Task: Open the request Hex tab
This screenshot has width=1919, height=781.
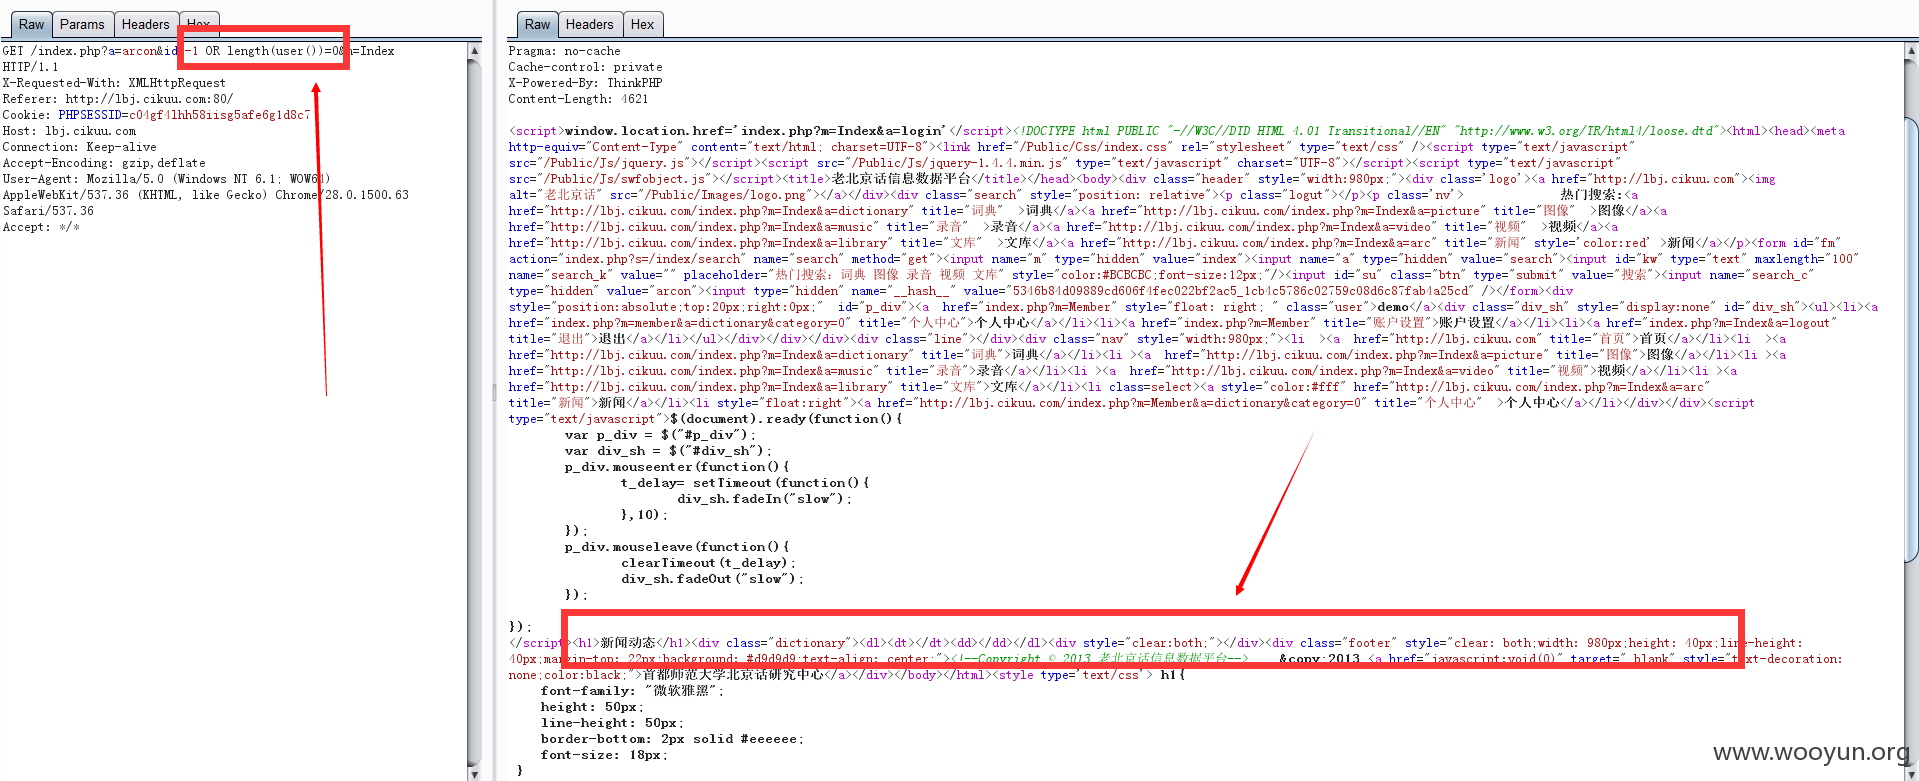Action: coord(199,24)
